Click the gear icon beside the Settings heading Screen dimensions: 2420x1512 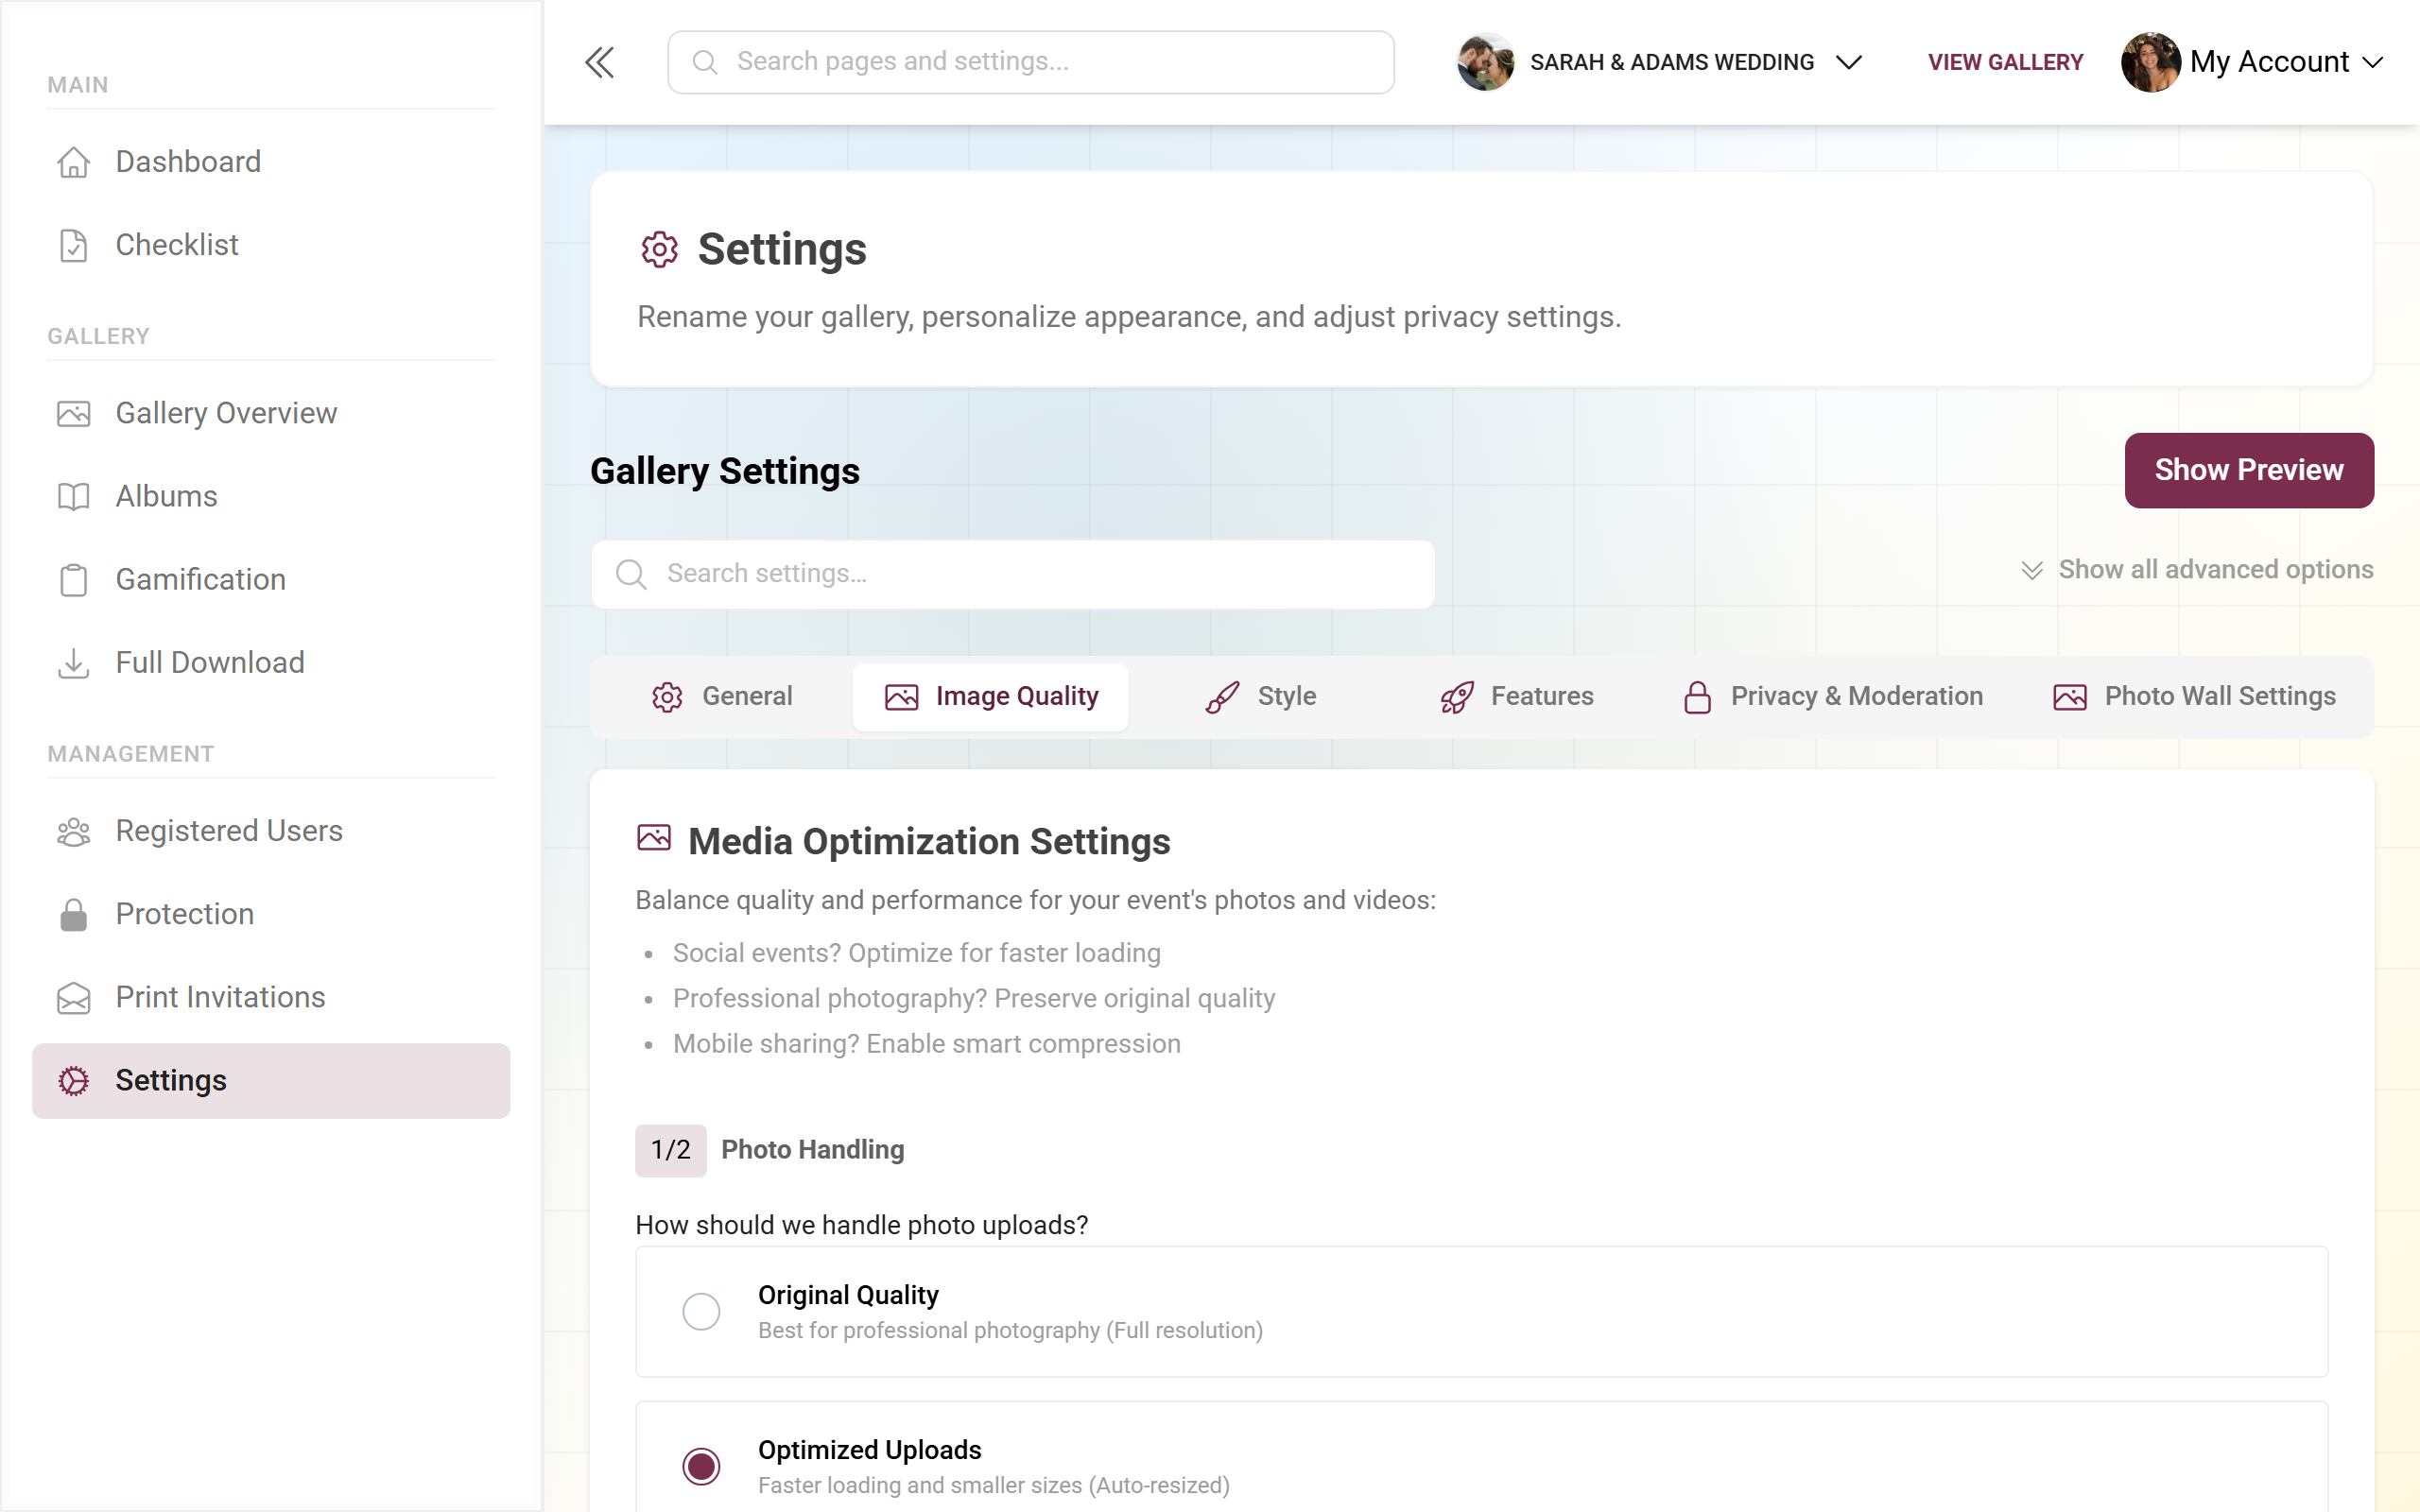(x=660, y=249)
